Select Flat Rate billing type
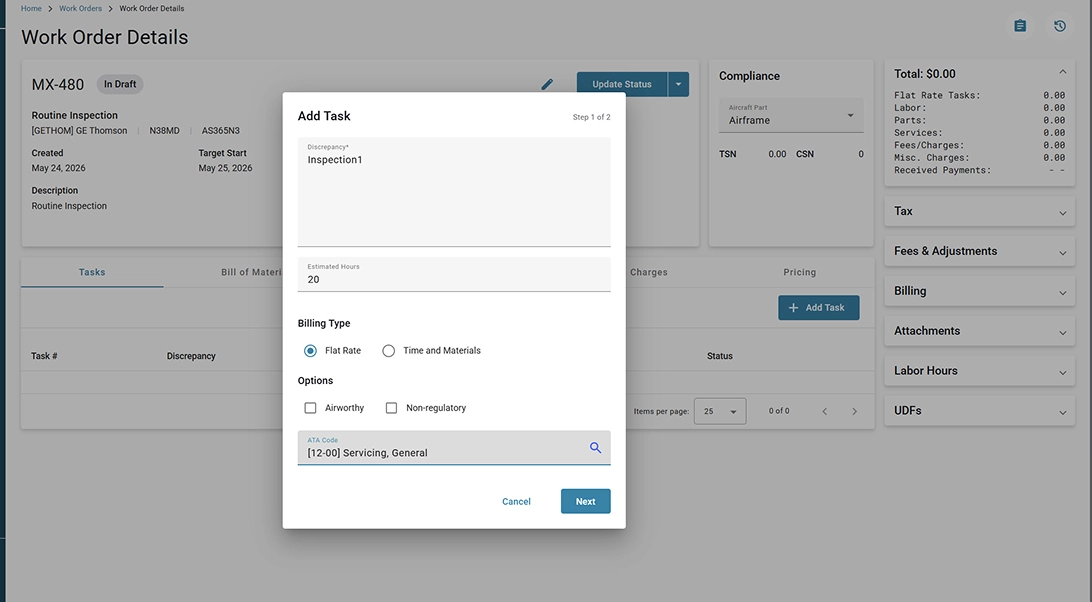Screen dimensions: 1092x602 311,350
